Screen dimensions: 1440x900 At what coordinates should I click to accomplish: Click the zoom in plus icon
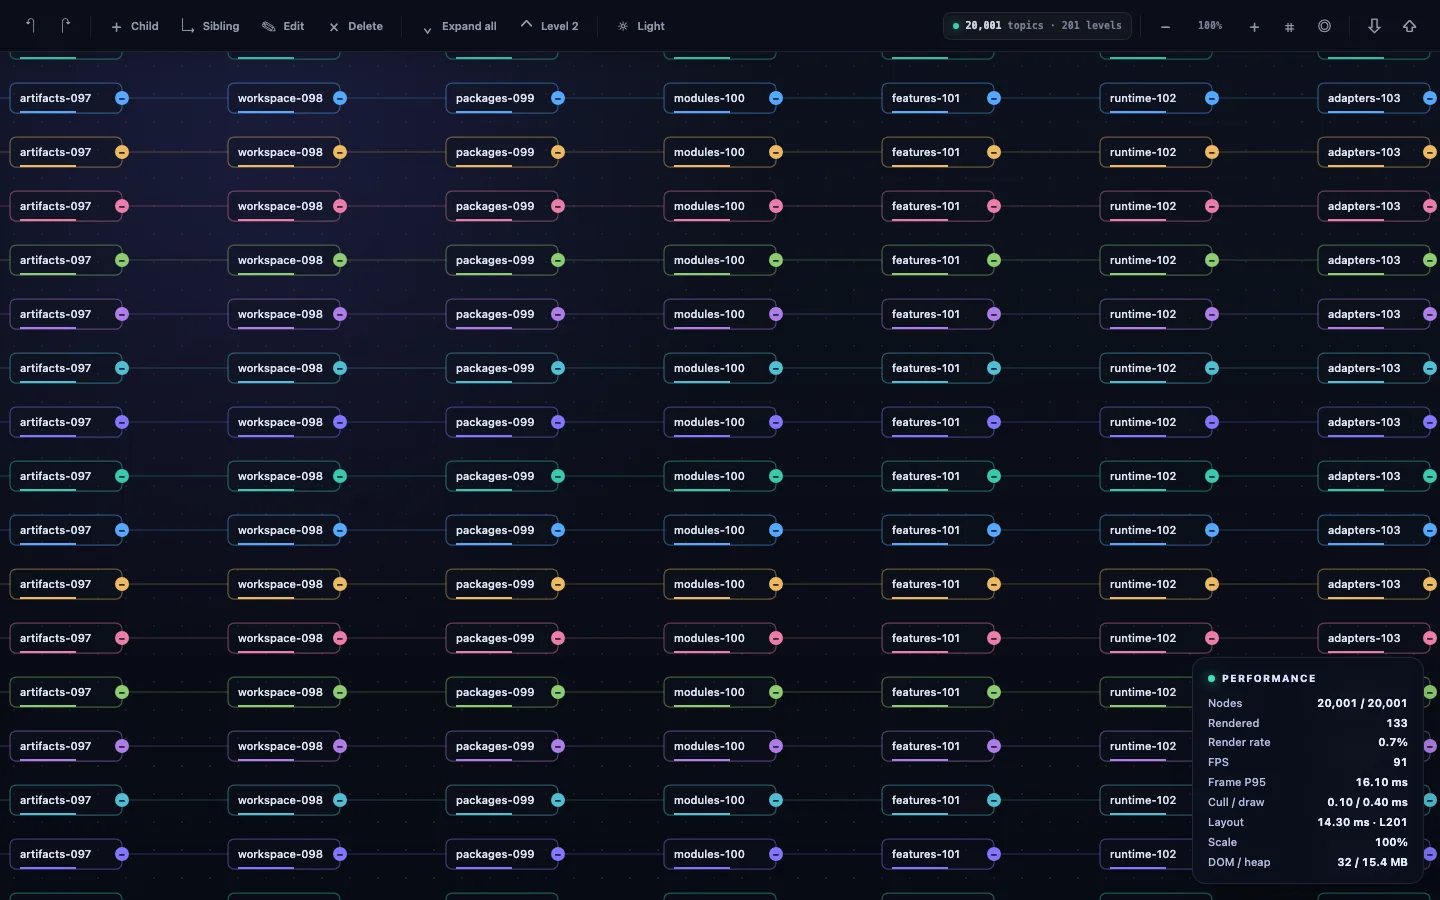pos(1254,26)
